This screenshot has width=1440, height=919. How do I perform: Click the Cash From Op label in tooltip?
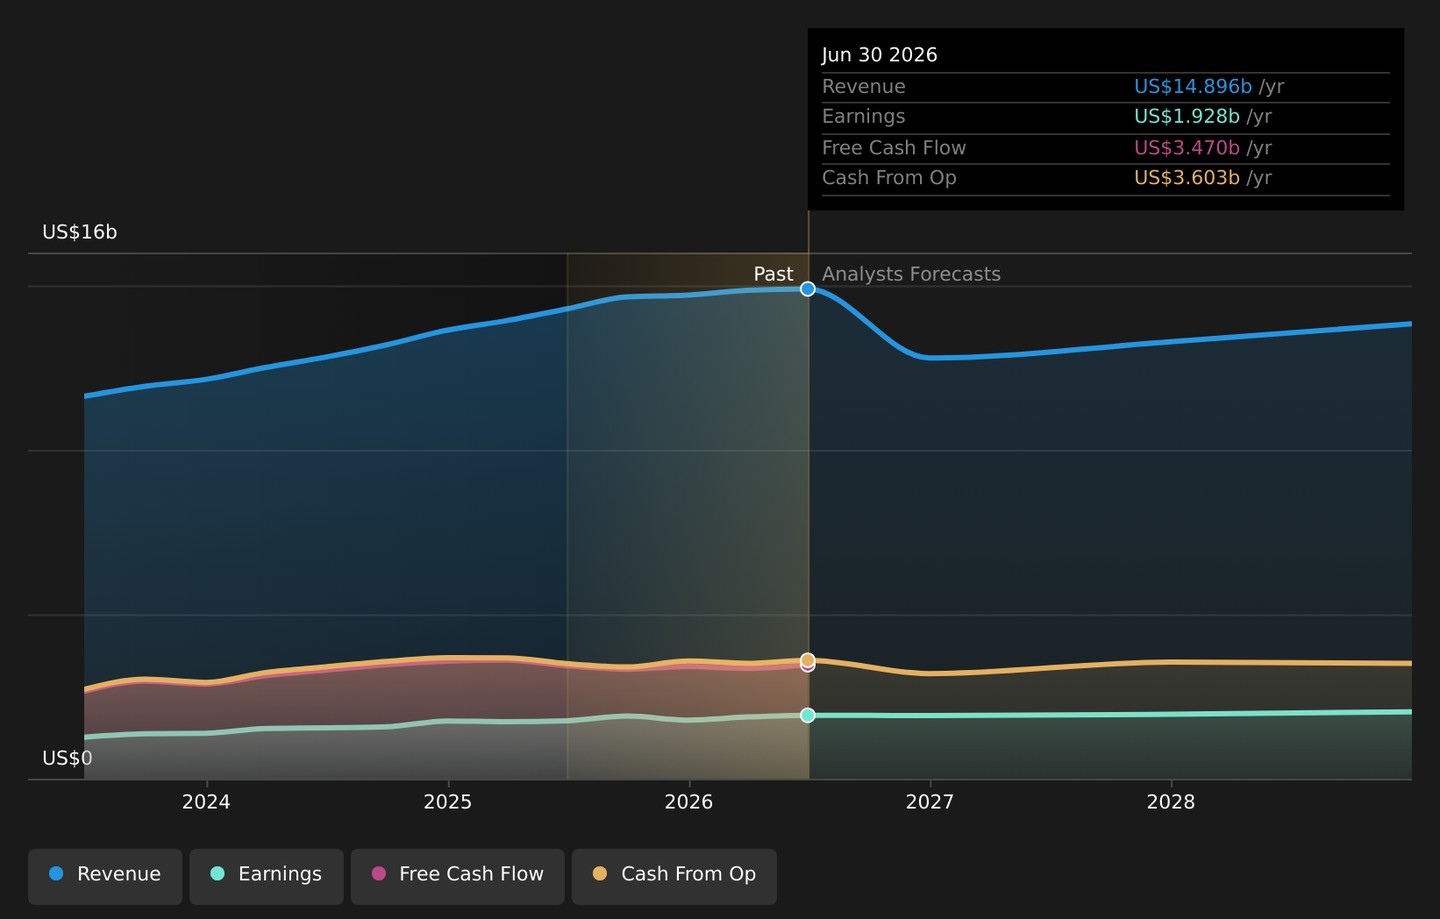pos(889,178)
